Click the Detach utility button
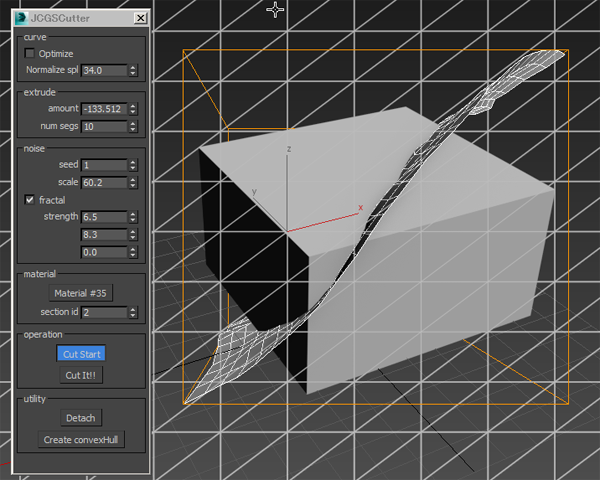Viewport: 600px width, 480px height. [x=81, y=418]
